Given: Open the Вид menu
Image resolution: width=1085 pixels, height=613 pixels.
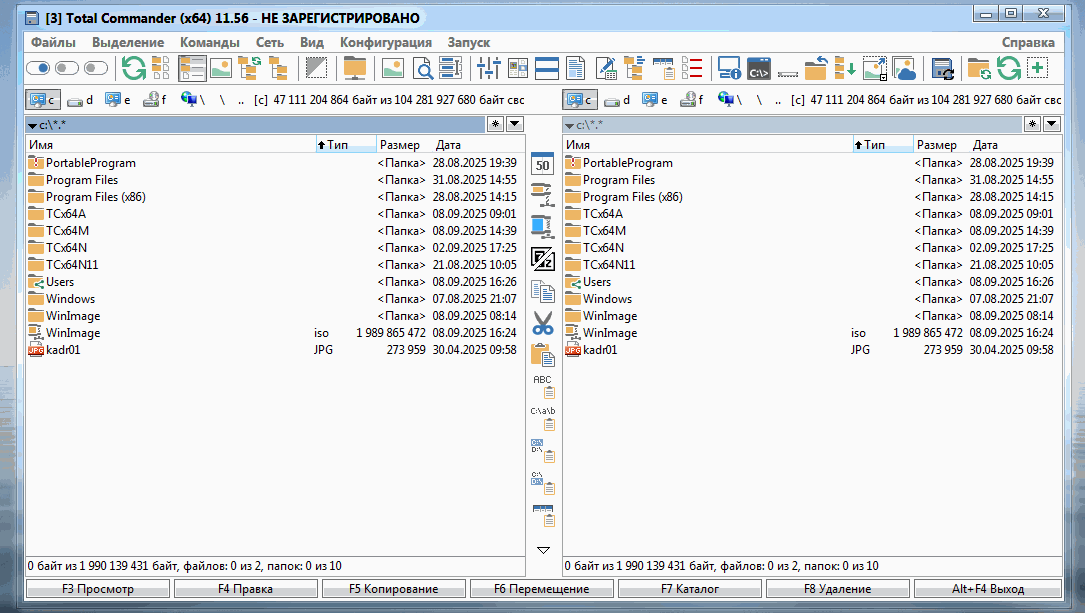Looking at the screenshot, I should [312, 42].
